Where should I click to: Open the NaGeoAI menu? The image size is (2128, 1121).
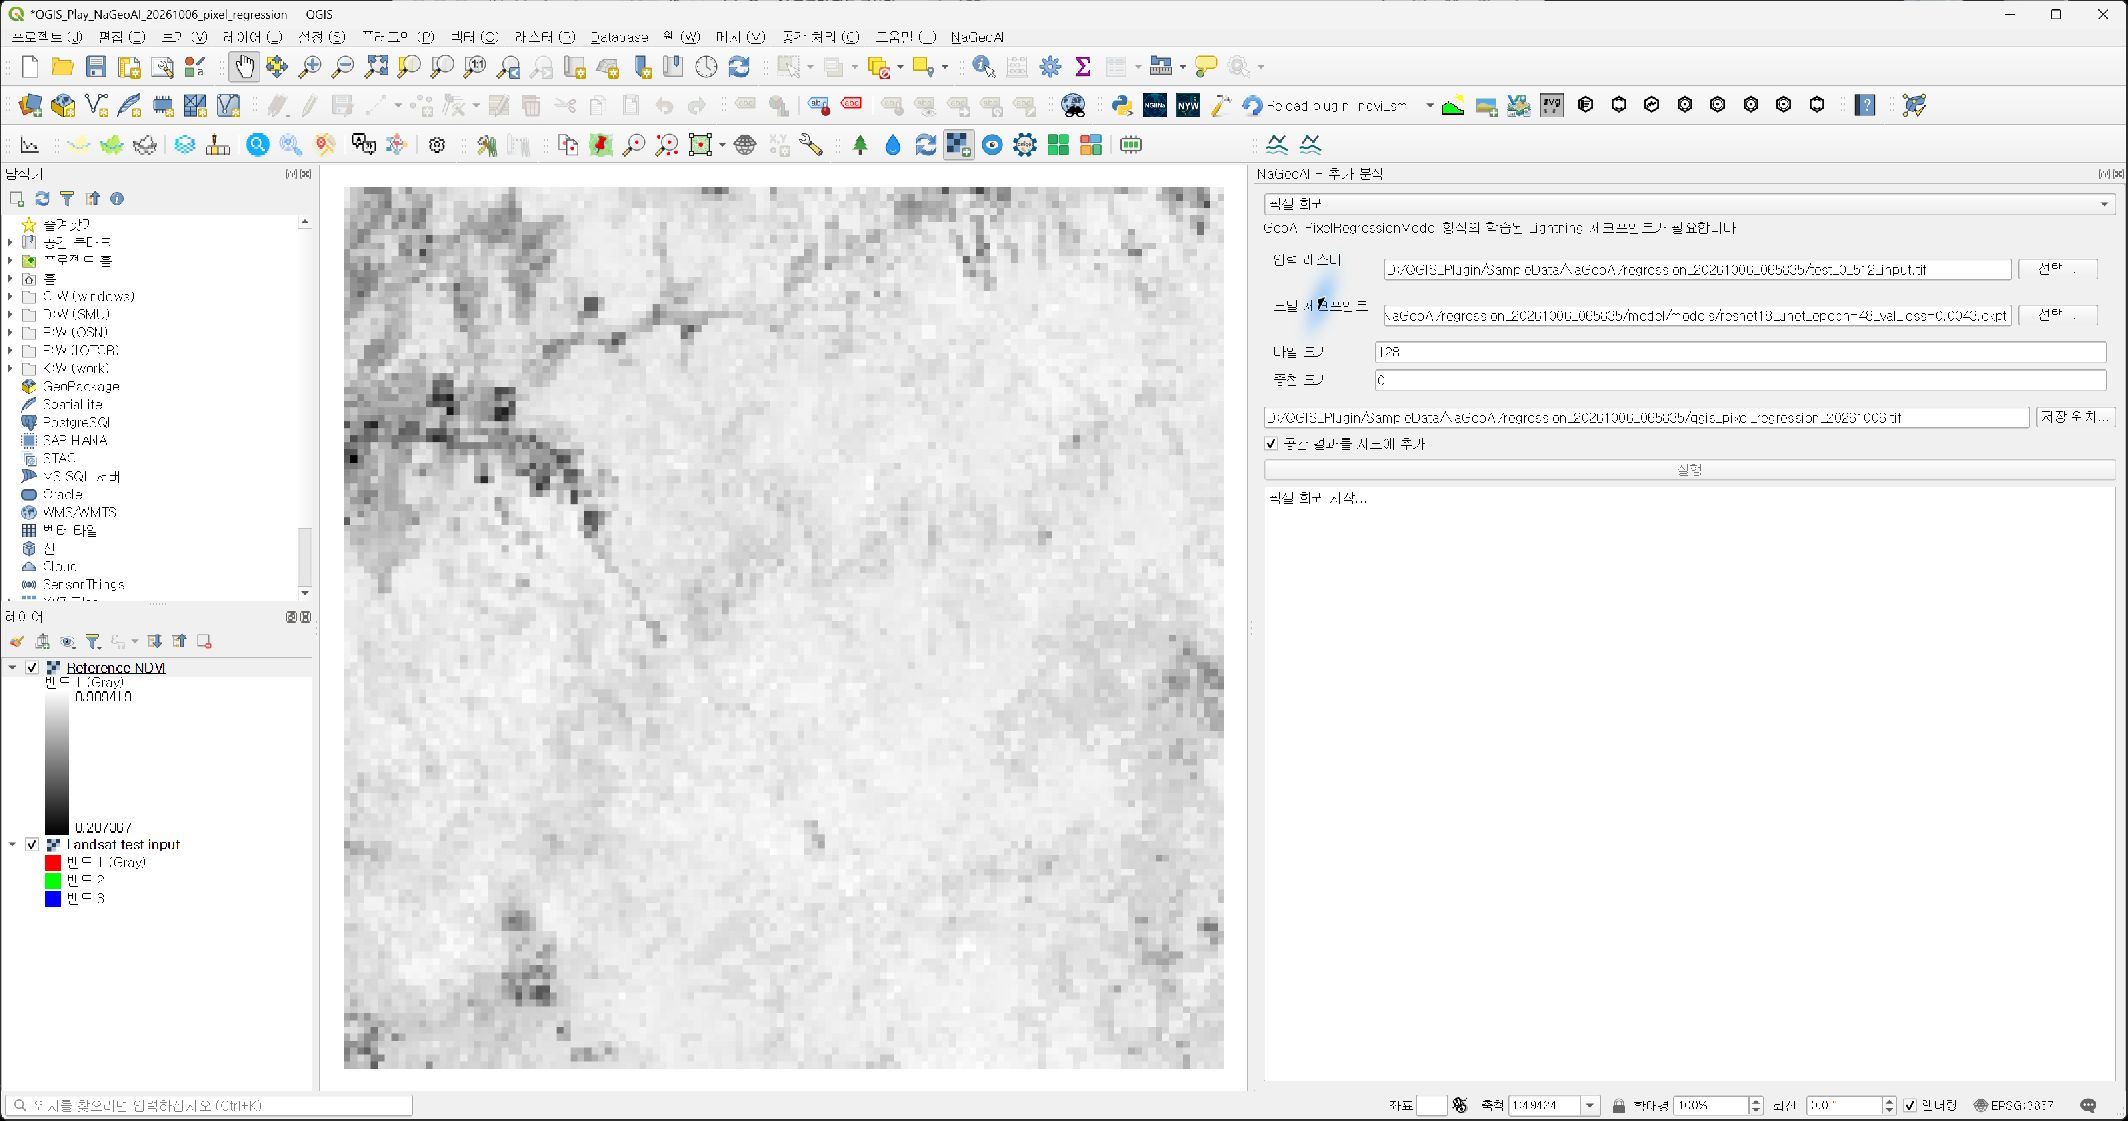[x=977, y=37]
